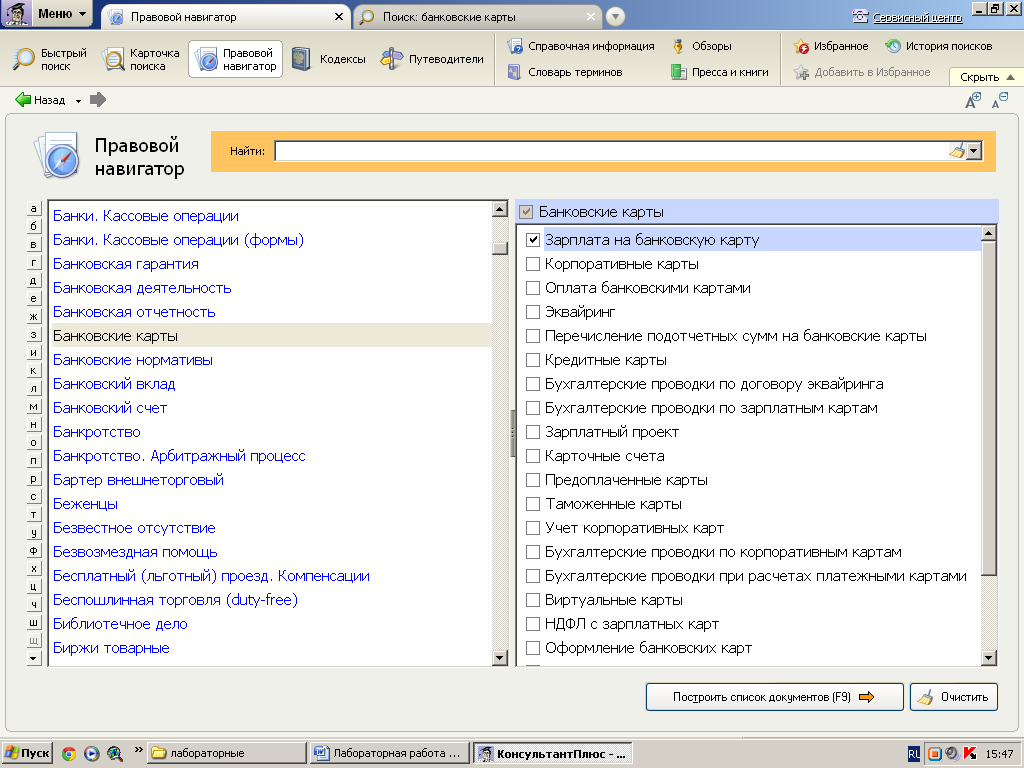Open Словарь терминов icon
The height and width of the screenshot is (768, 1024).
coord(515,72)
